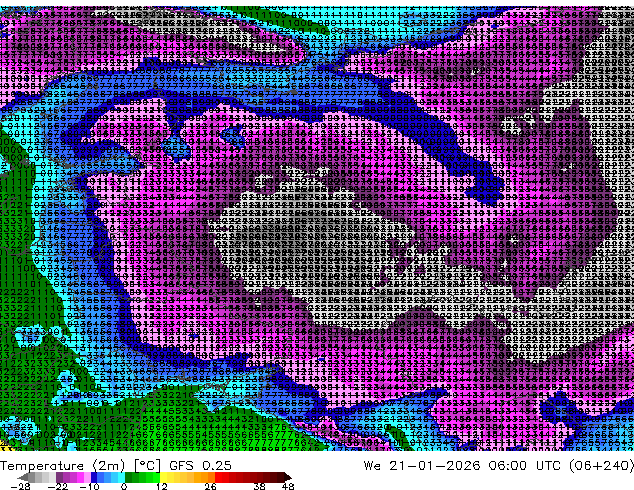Click the 'Temperature (2m) [°C] GFS 0.25' title
The width and height of the screenshot is (634, 490).
116,466
